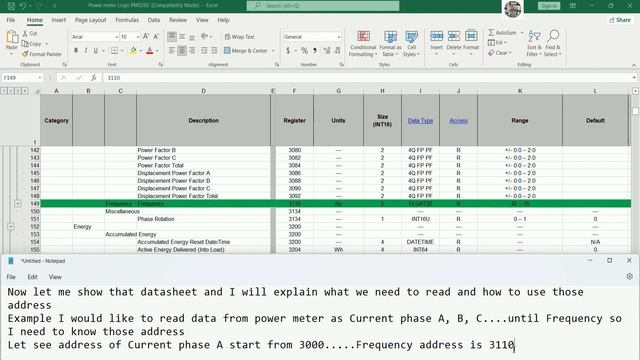
Task: Switch to Review tab
Action: pyautogui.click(x=178, y=20)
